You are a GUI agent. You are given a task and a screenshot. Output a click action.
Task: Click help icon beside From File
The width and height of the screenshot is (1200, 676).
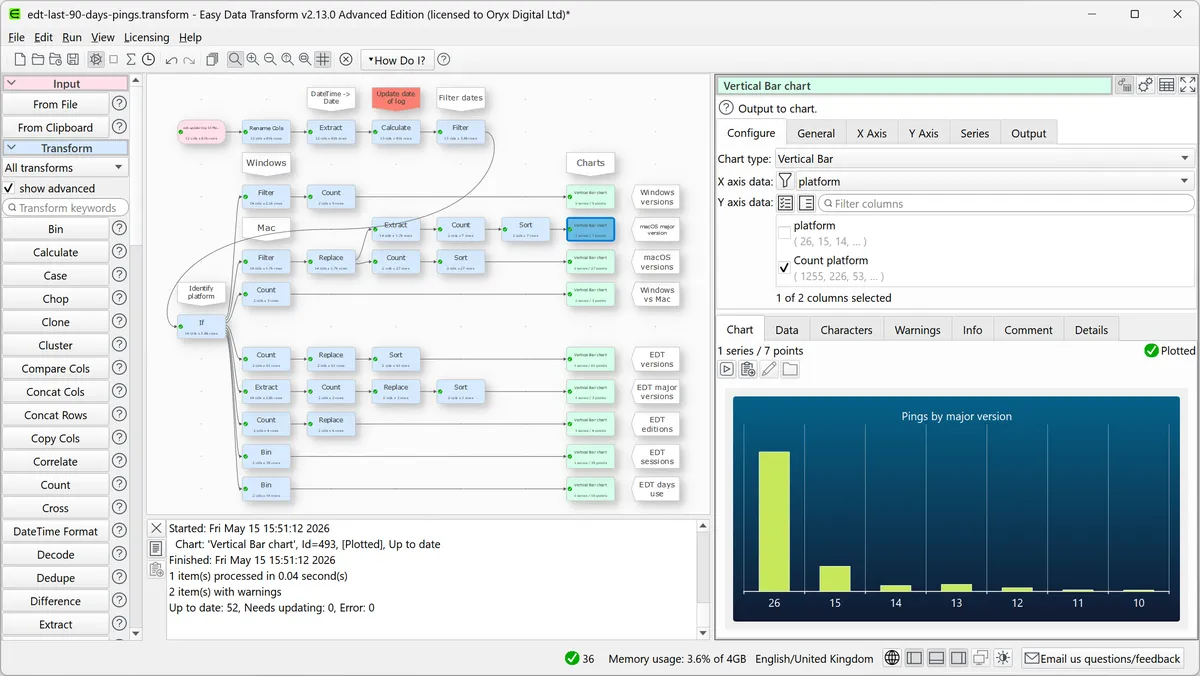tap(119, 103)
